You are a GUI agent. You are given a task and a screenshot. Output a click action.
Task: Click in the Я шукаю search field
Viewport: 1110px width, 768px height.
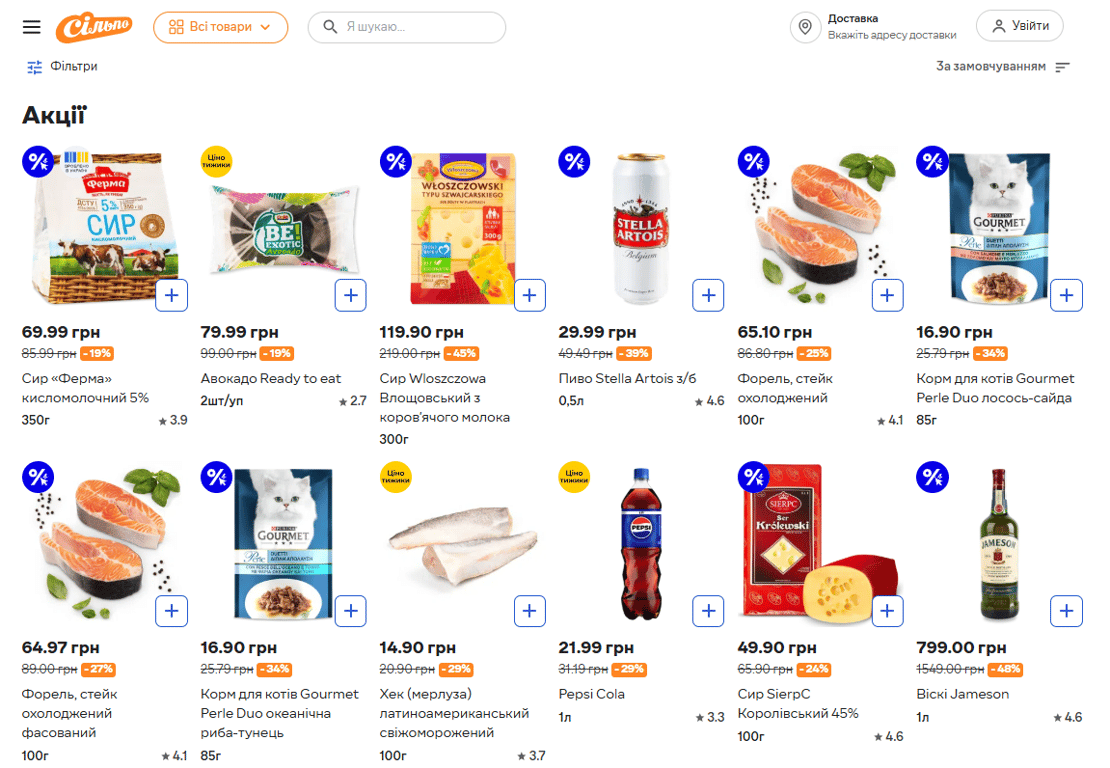[415, 27]
